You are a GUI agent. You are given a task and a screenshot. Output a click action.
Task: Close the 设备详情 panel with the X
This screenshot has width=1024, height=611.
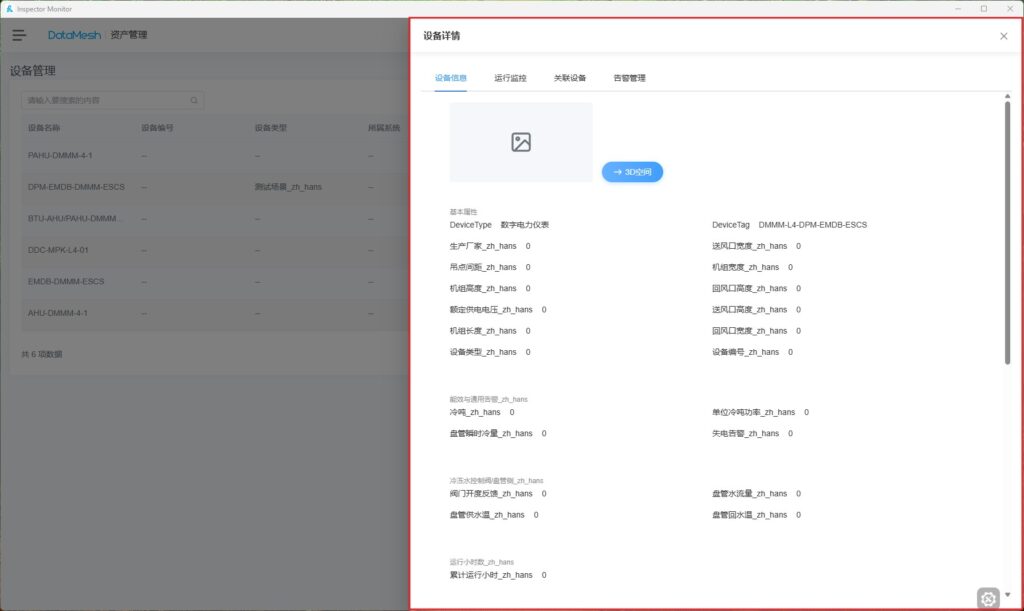[x=1003, y=36]
